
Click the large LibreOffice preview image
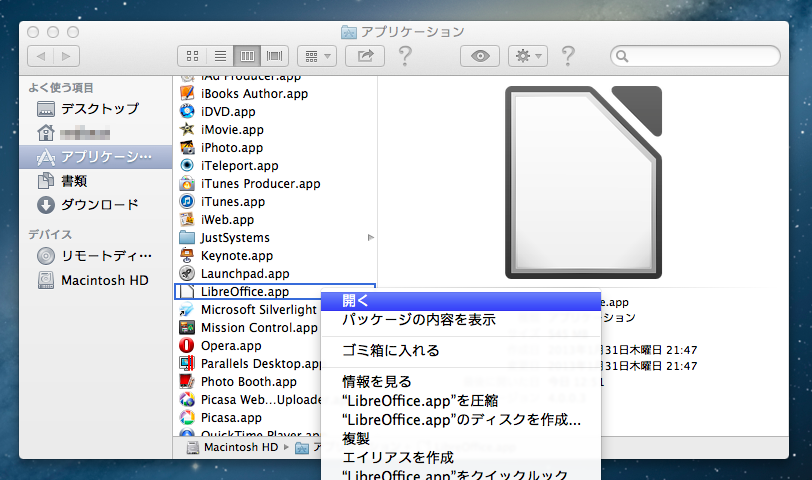tap(583, 182)
